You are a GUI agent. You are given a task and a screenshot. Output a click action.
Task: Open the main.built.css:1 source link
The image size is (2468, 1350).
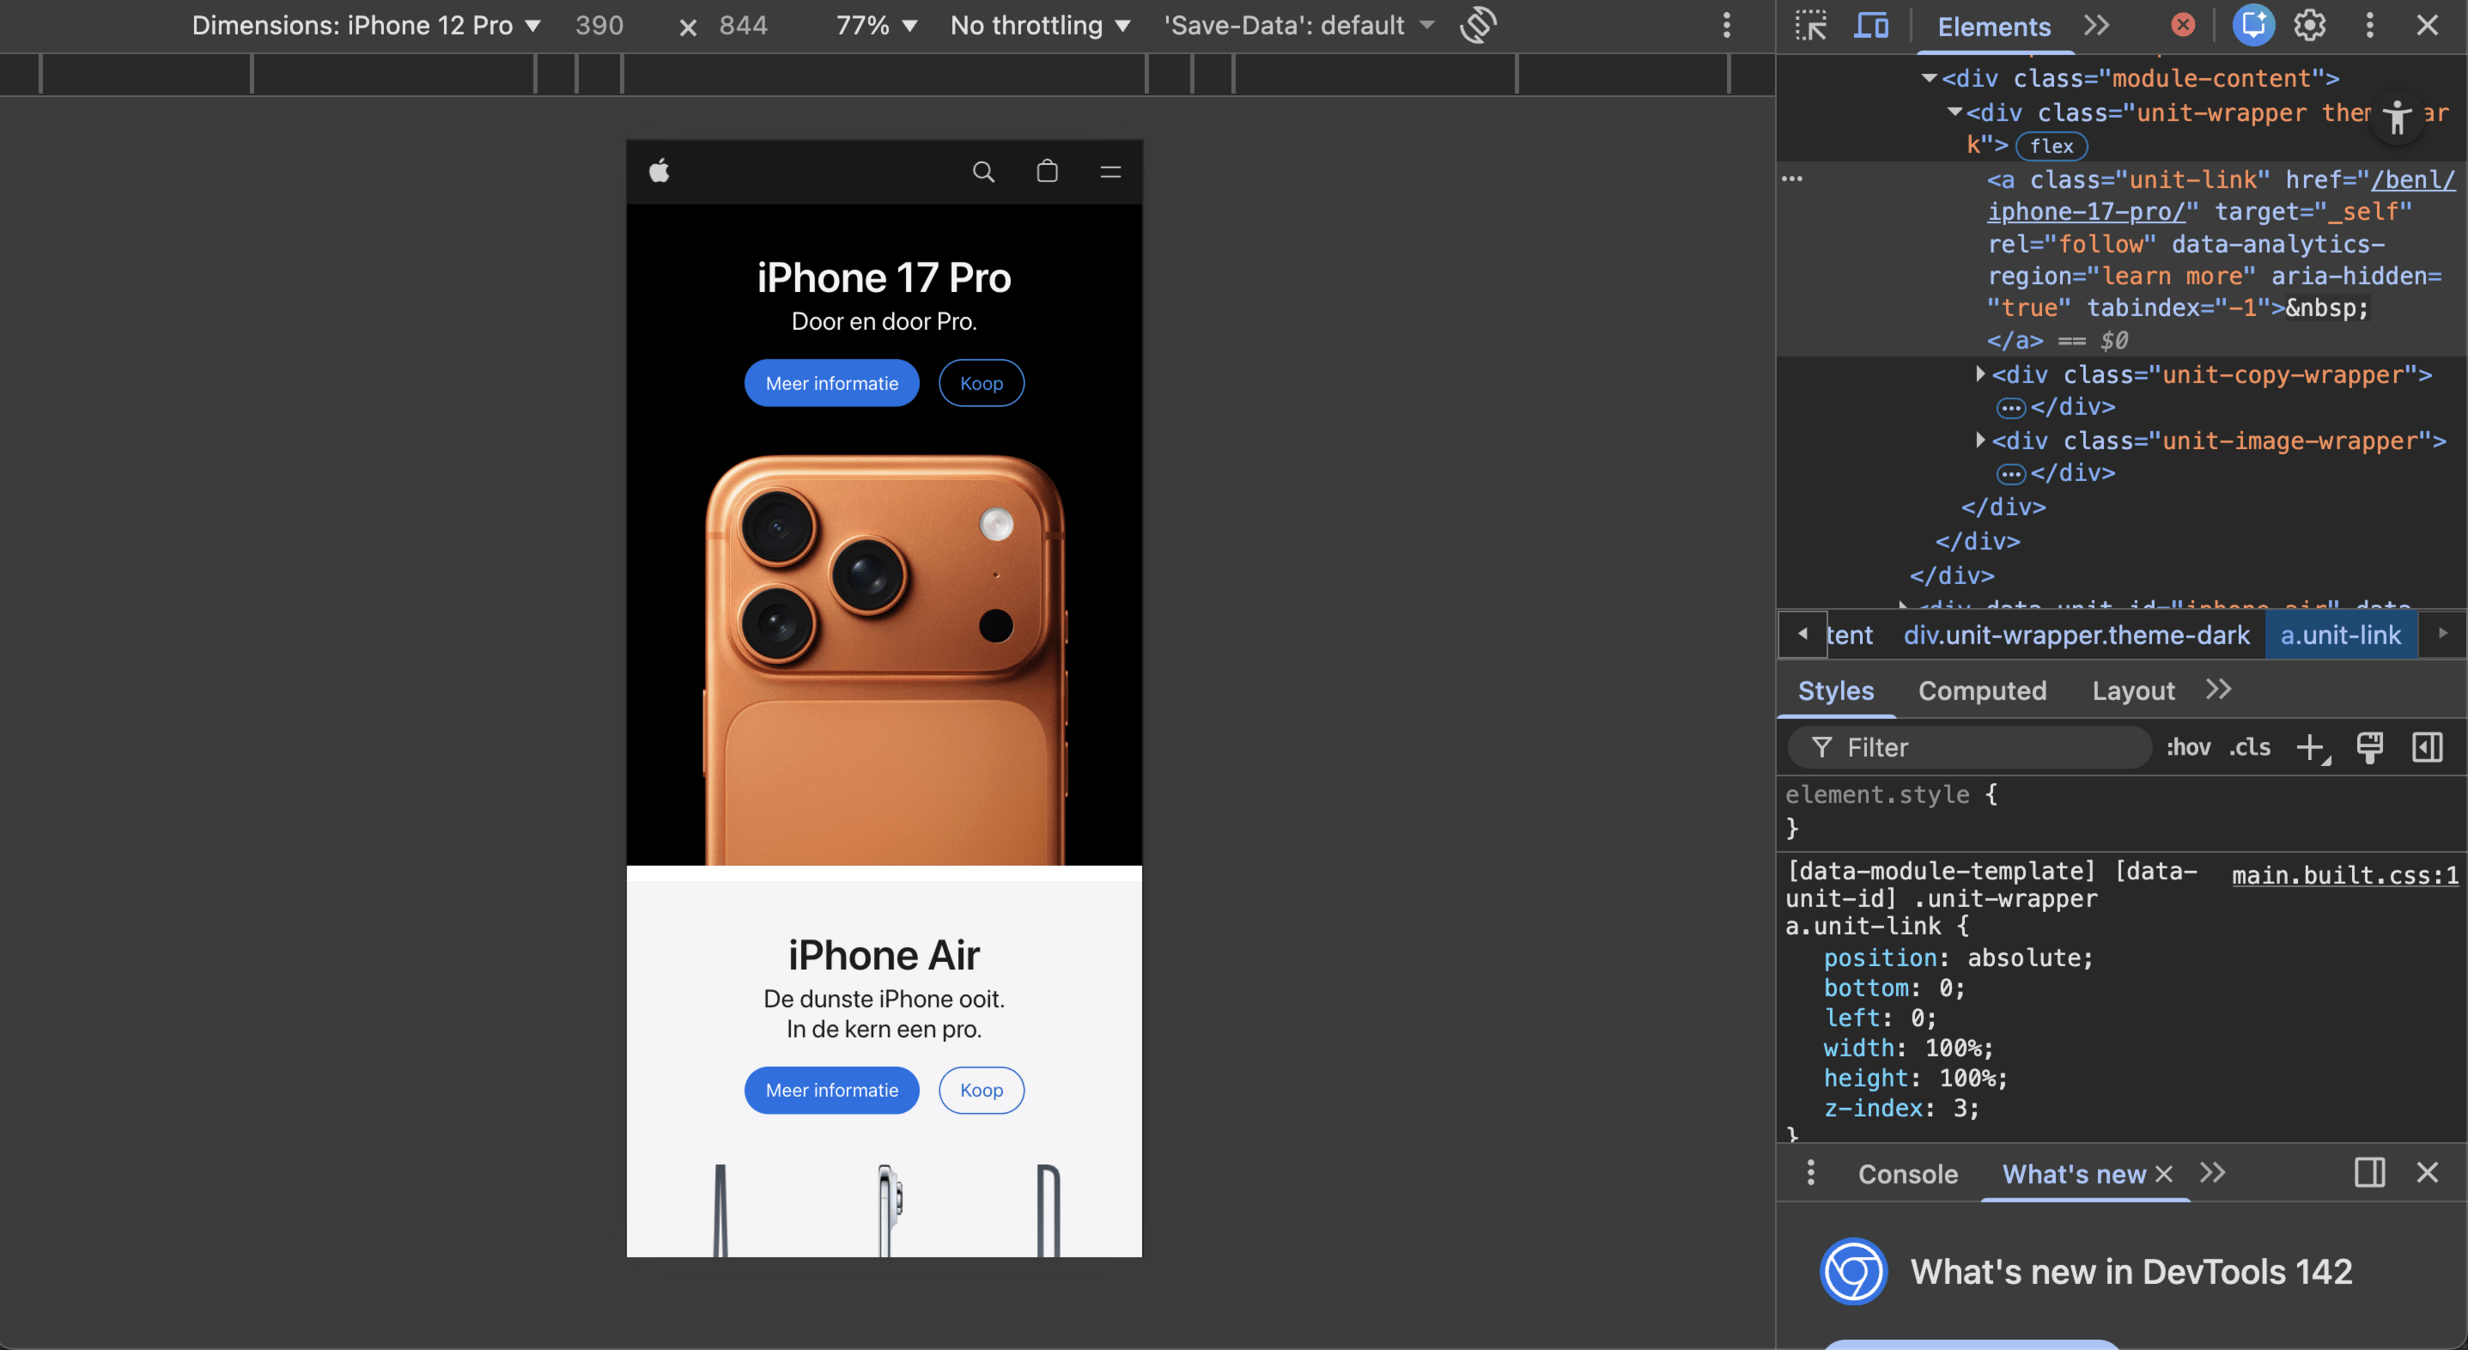tap(2344, 875)
